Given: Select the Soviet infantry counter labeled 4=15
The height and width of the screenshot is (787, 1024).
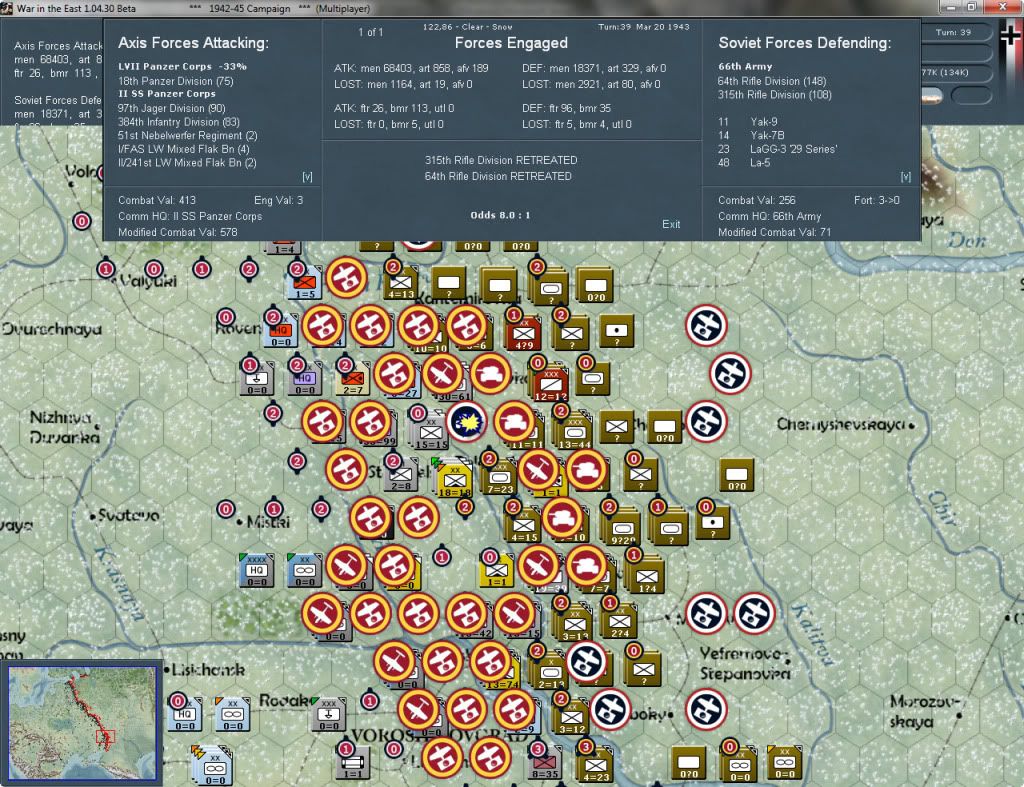Looking at the screenshot, I should click(524, 525).
